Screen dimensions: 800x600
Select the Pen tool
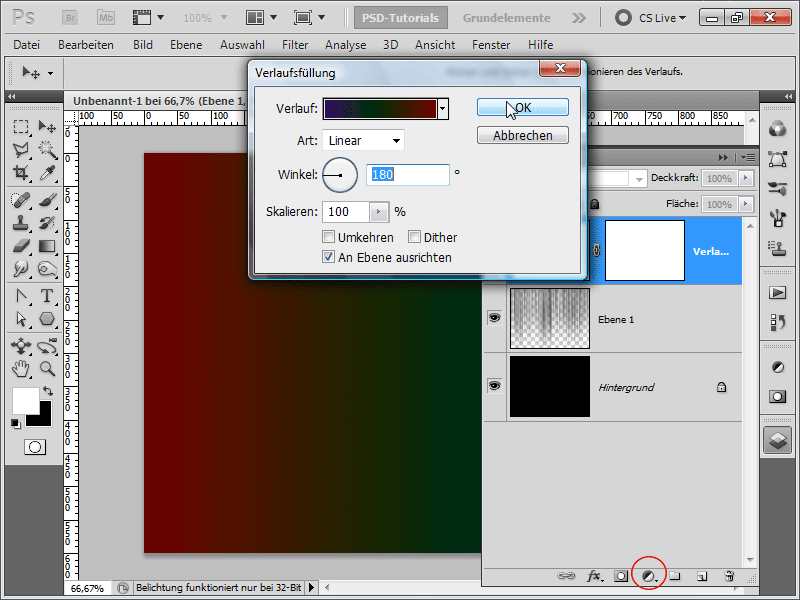point(20,296)
